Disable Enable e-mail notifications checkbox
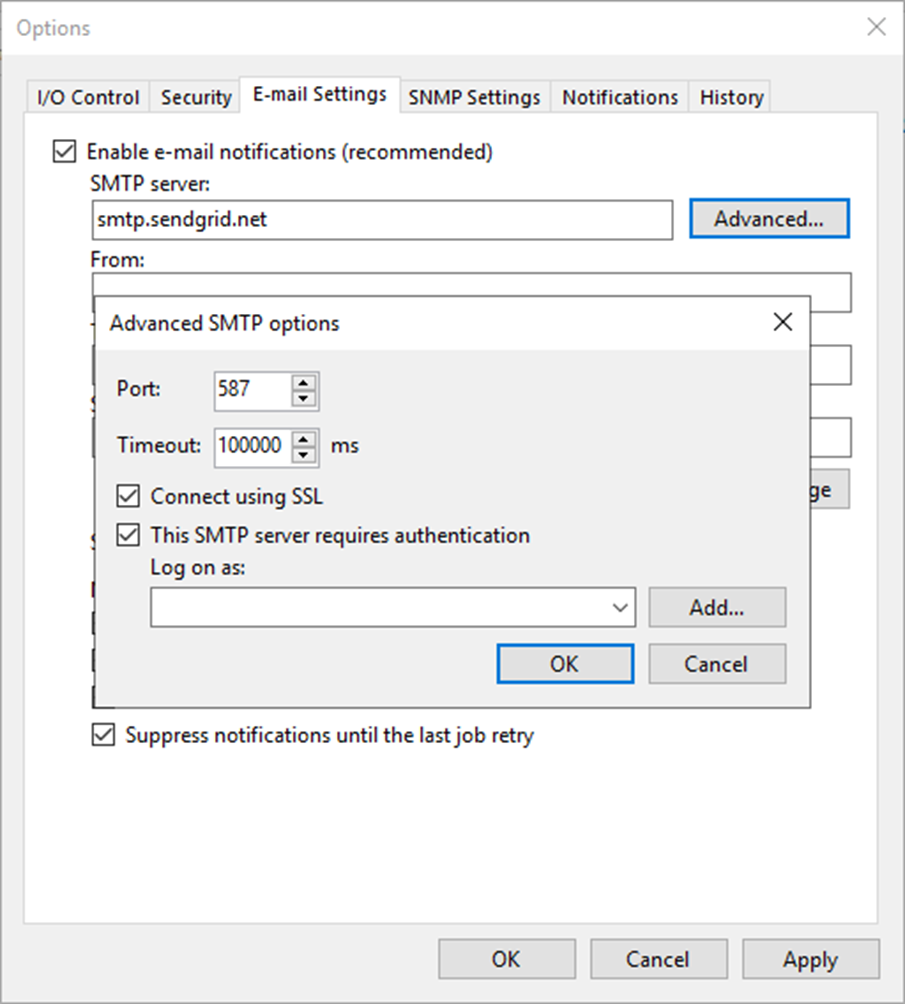This screenshot has height=1004, width=905. (x=64, y=152)
